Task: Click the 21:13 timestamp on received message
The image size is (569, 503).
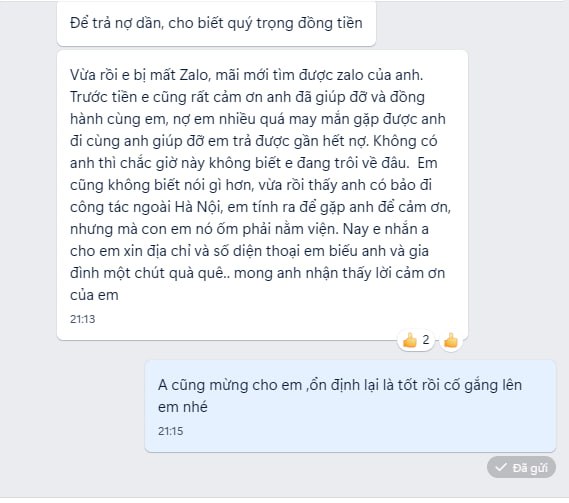Action: click(82, 319)
